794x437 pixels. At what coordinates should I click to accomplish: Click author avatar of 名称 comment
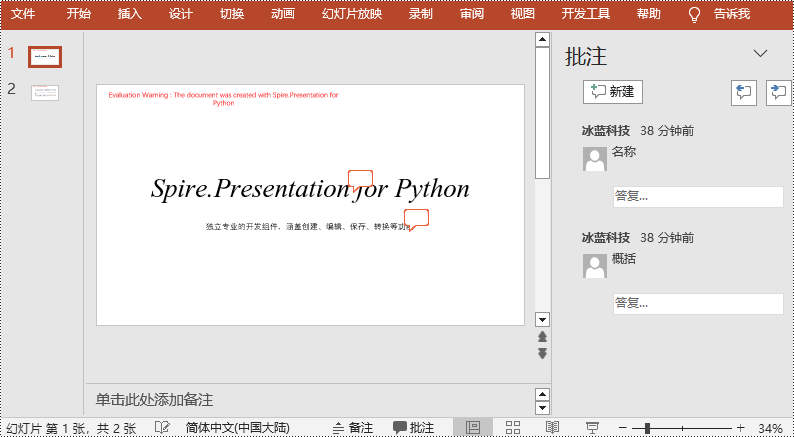(595, 159)
